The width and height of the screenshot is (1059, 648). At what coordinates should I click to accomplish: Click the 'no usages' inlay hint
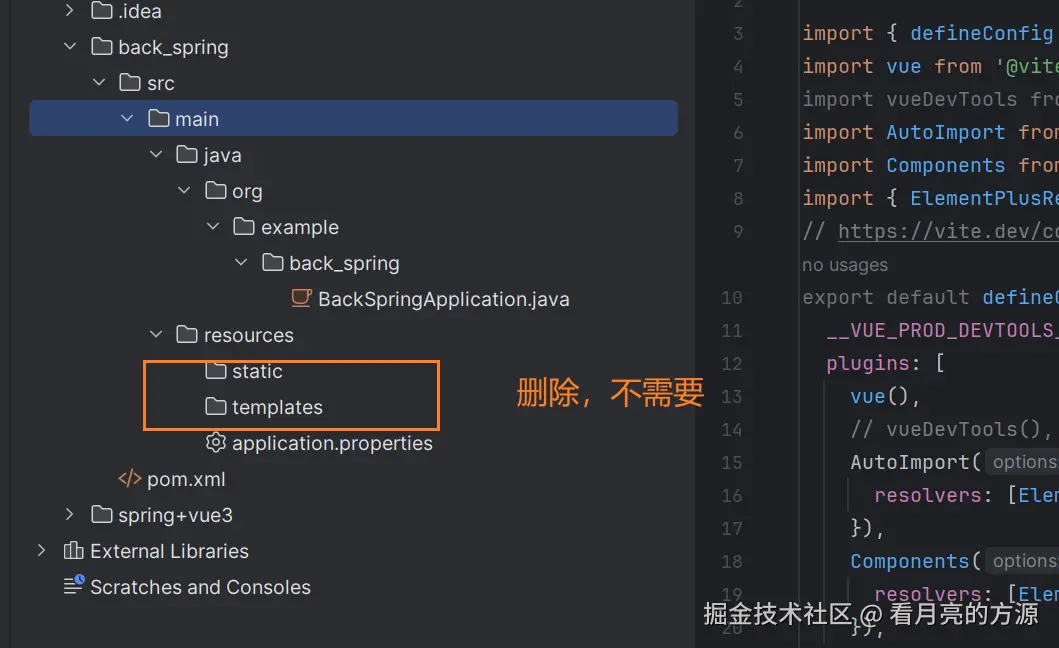pos(844,265)
